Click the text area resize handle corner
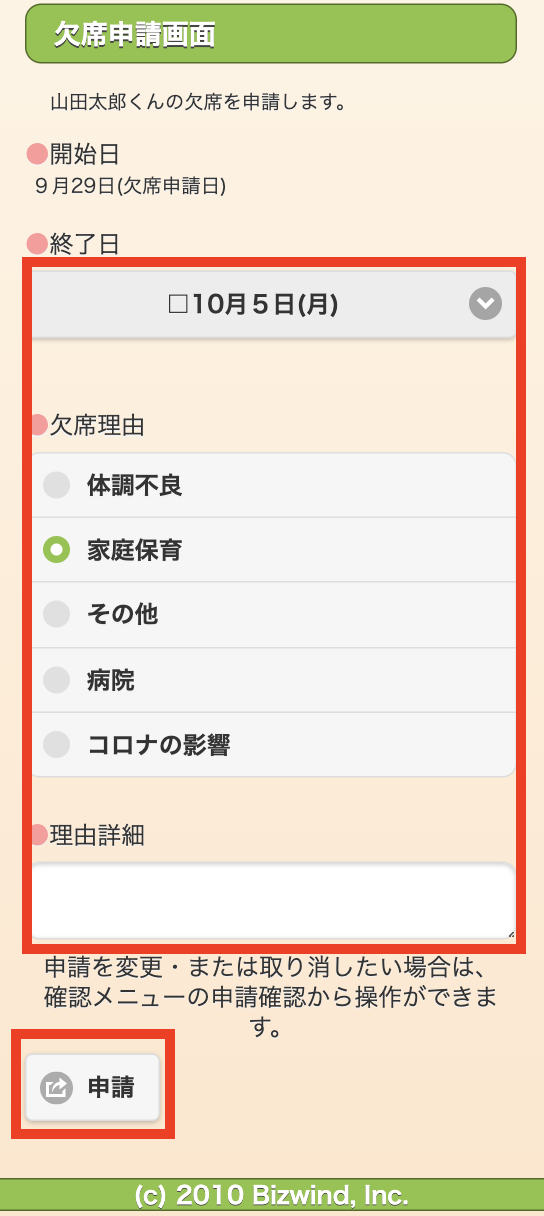The height and width of the screenshot is (1216, 544). click(x=510, y=933)
